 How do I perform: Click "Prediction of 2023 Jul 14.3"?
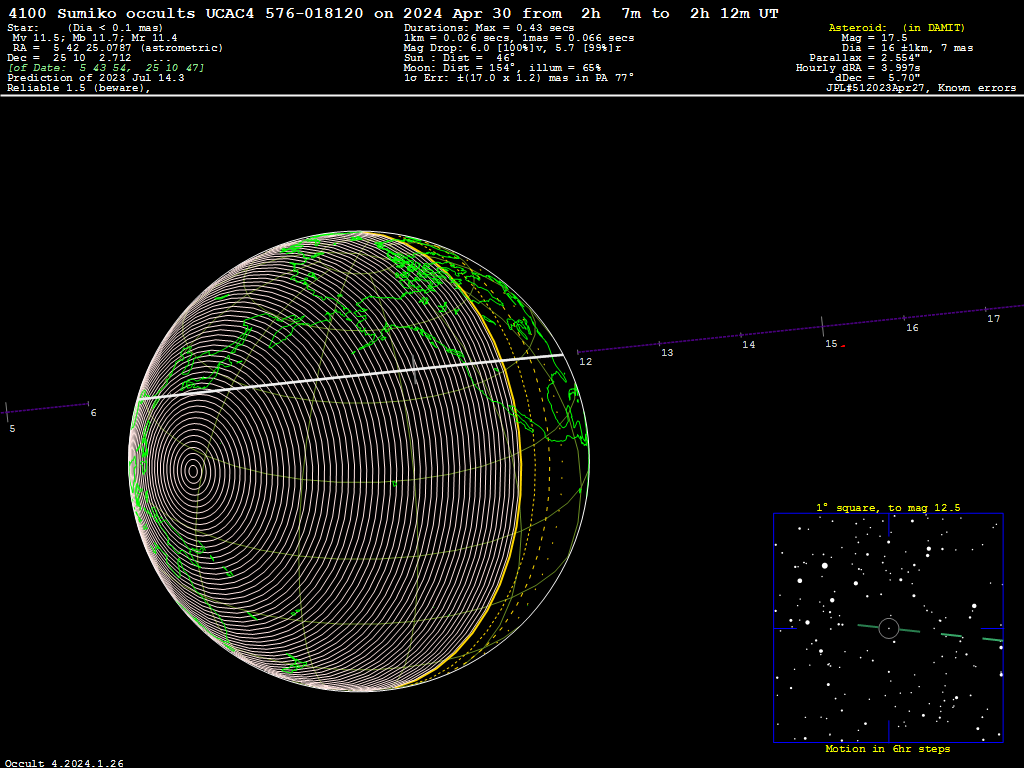tap(95, 78)
